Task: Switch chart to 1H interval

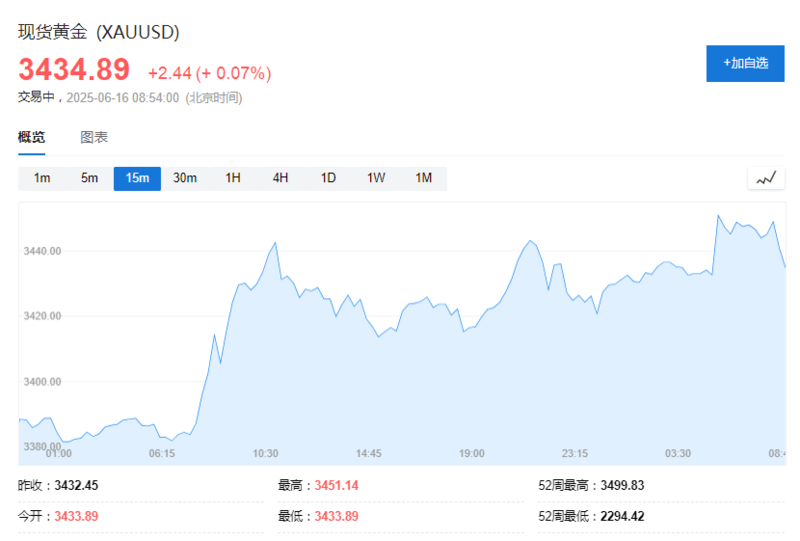Action: (233, 179)
